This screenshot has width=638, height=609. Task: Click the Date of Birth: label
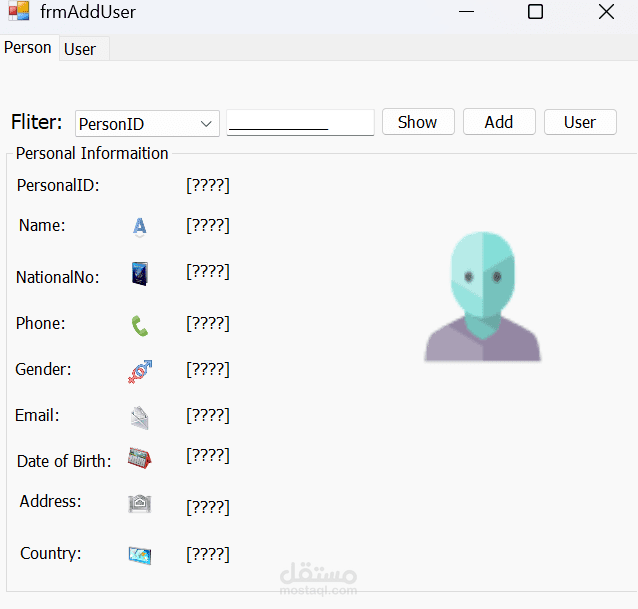[64, 461]
